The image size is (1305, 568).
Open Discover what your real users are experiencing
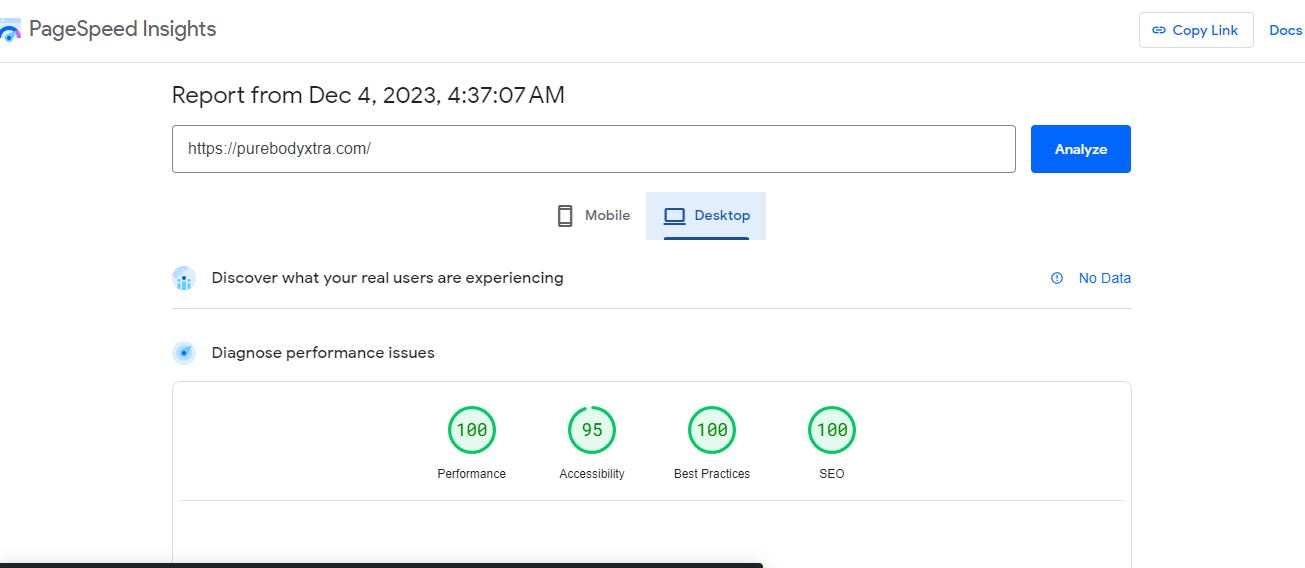(387, 278)
